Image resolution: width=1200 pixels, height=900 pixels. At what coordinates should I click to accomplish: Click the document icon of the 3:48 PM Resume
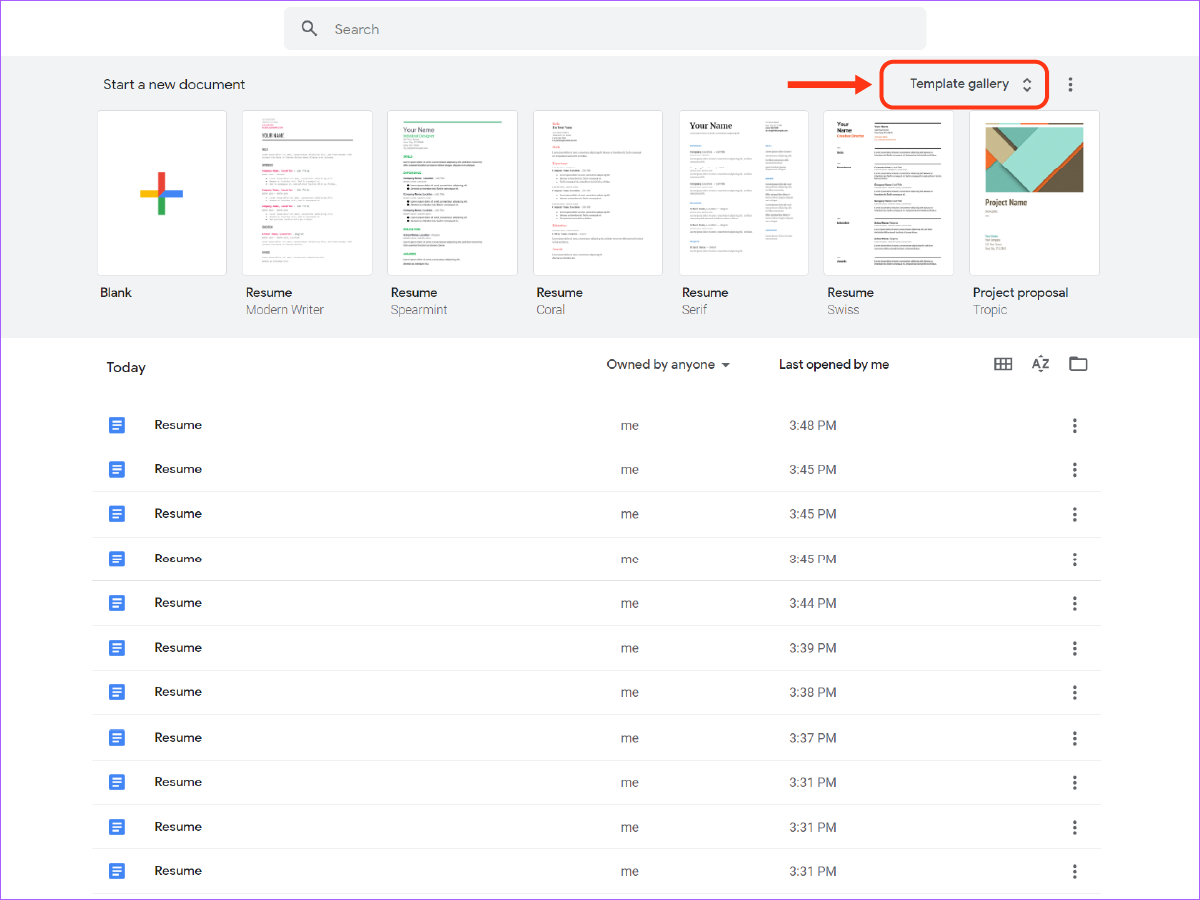(117, 425)
